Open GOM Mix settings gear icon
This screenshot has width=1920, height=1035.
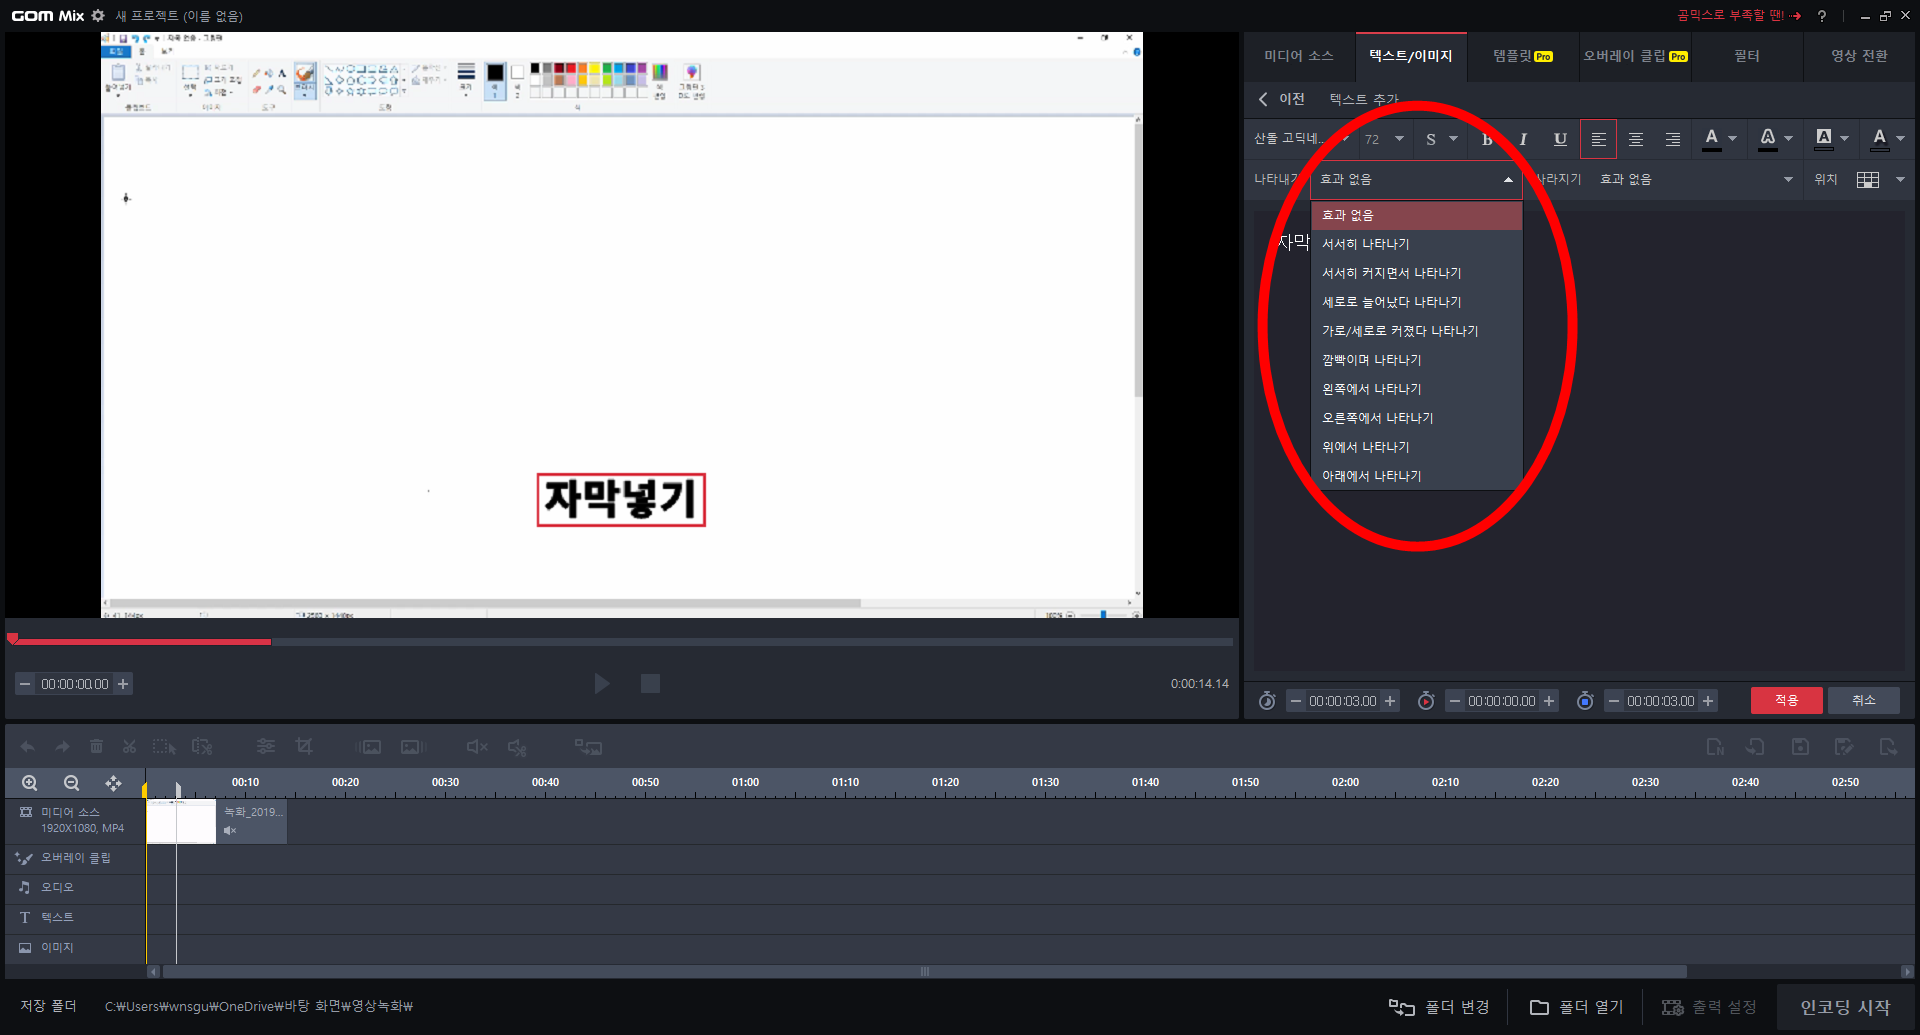coord(98,15)
